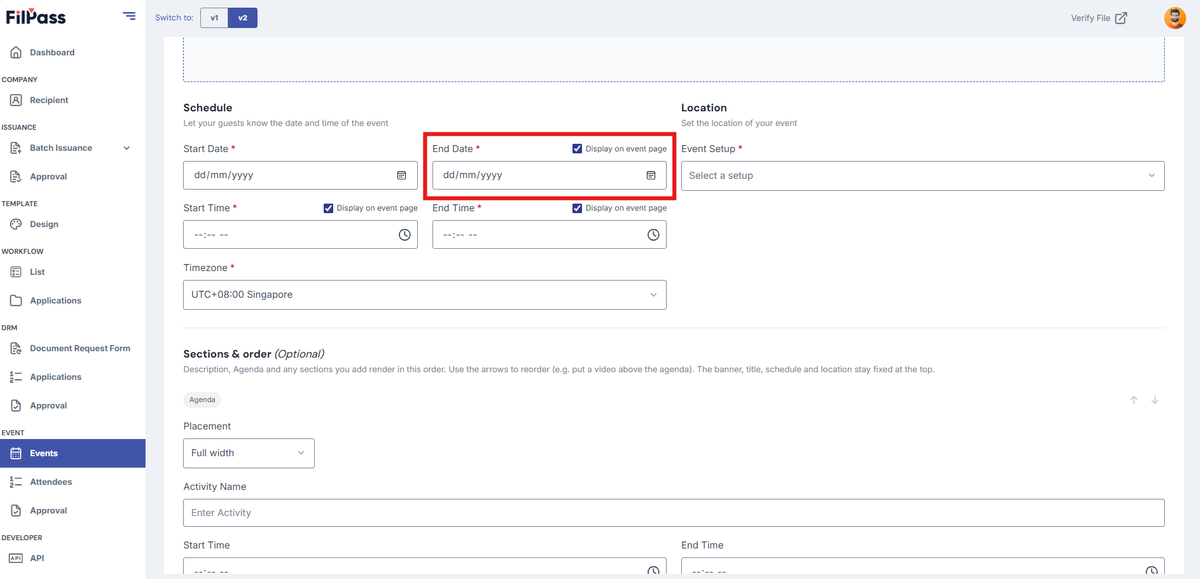Open the Placement Full width dropdown
Screen dimensions: 1200x579
249,453
